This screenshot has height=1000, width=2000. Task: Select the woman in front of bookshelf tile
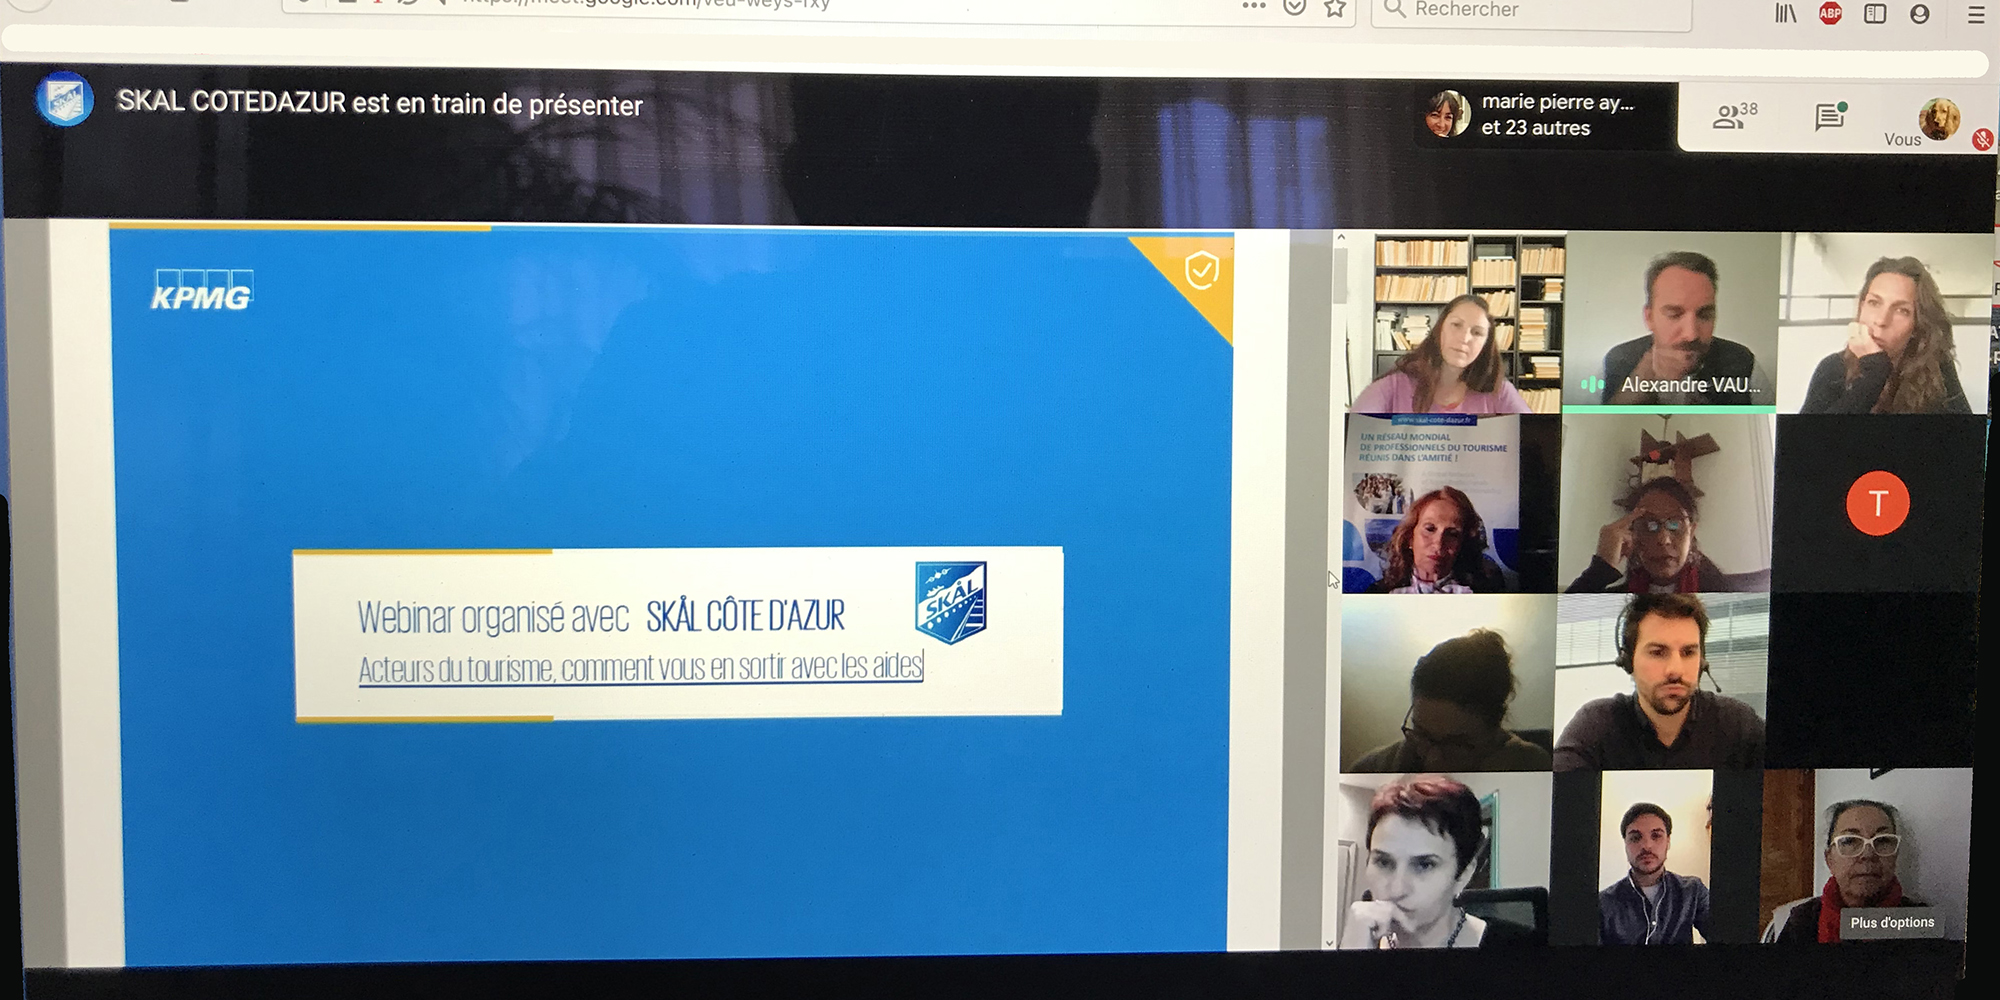point(1455,323)
